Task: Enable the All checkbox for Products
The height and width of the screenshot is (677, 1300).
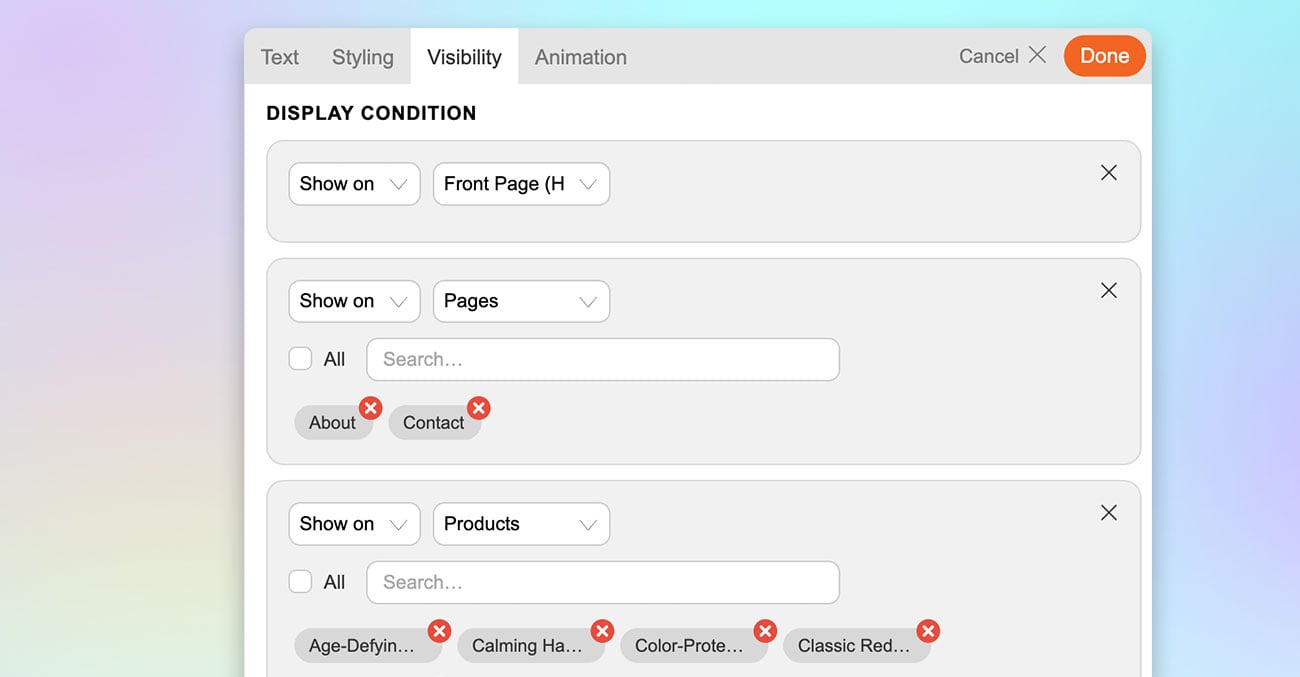Action: point(300,581)
